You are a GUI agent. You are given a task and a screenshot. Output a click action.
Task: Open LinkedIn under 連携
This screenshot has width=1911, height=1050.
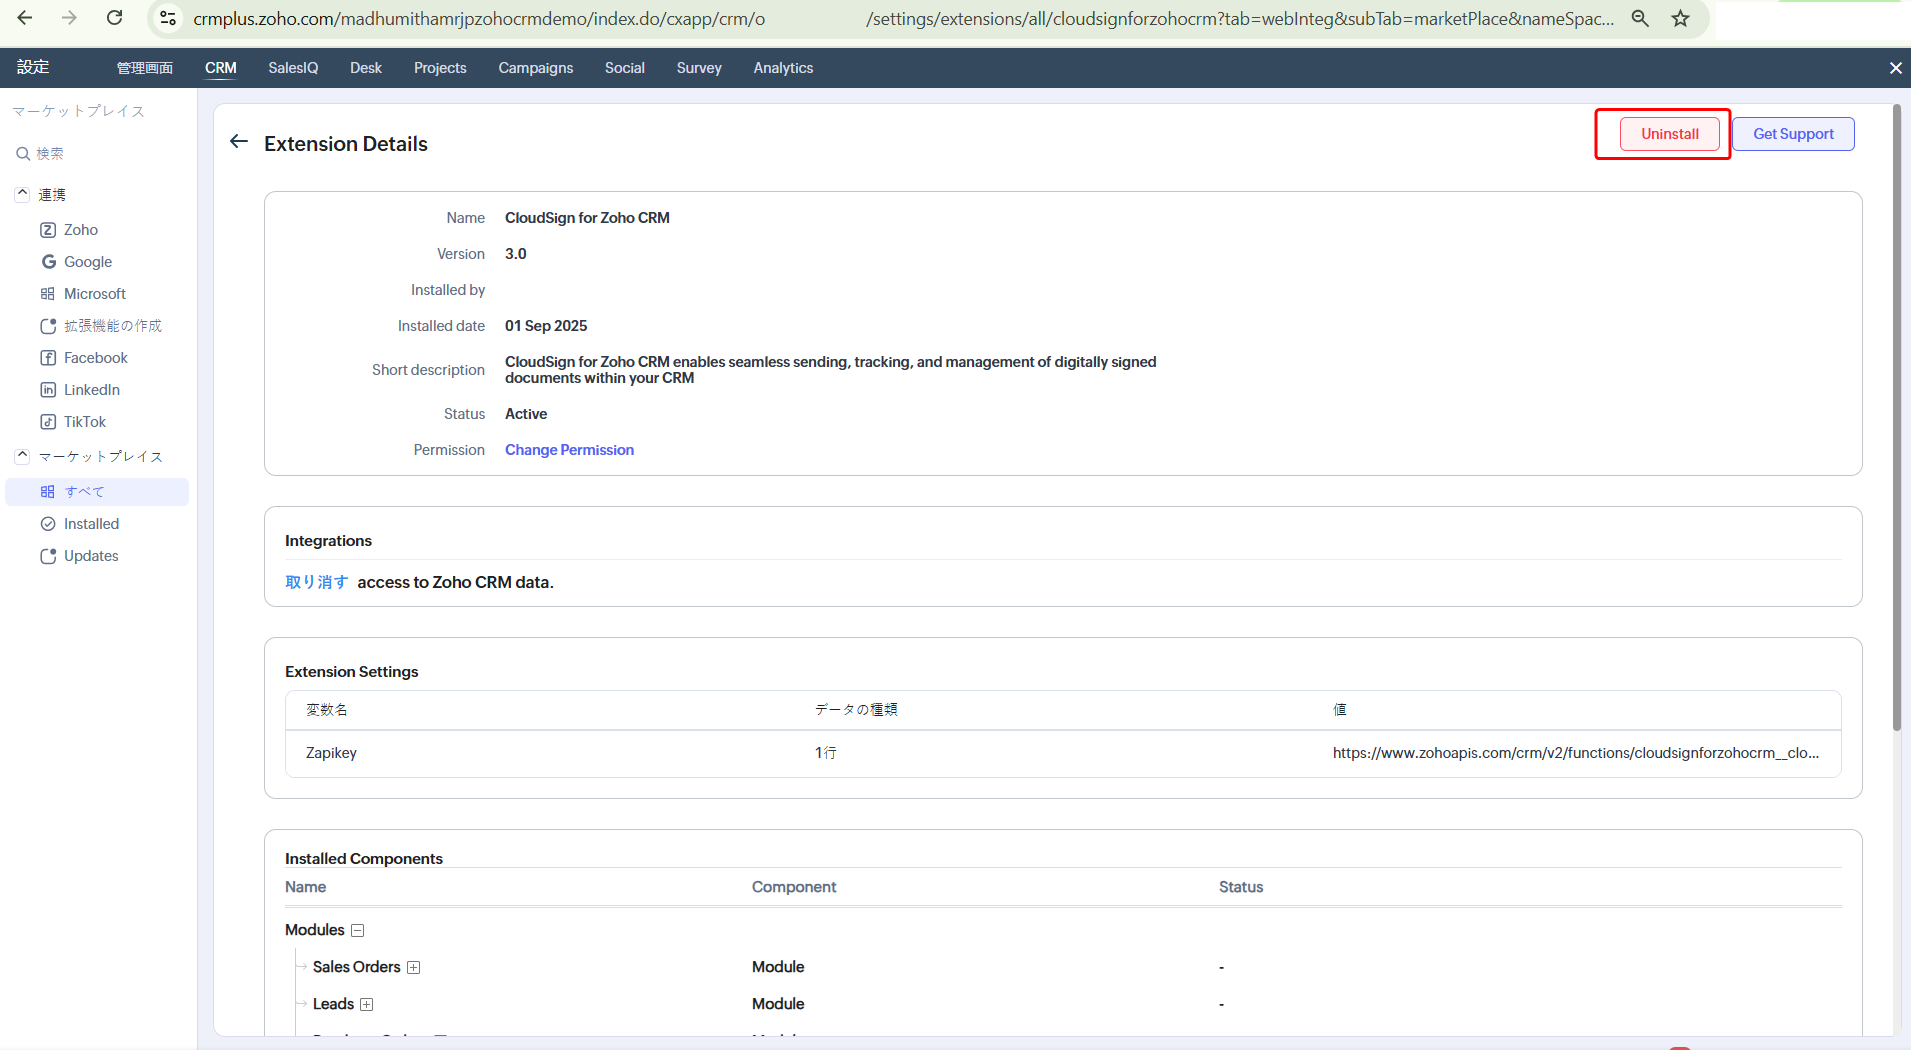(92, 390)
